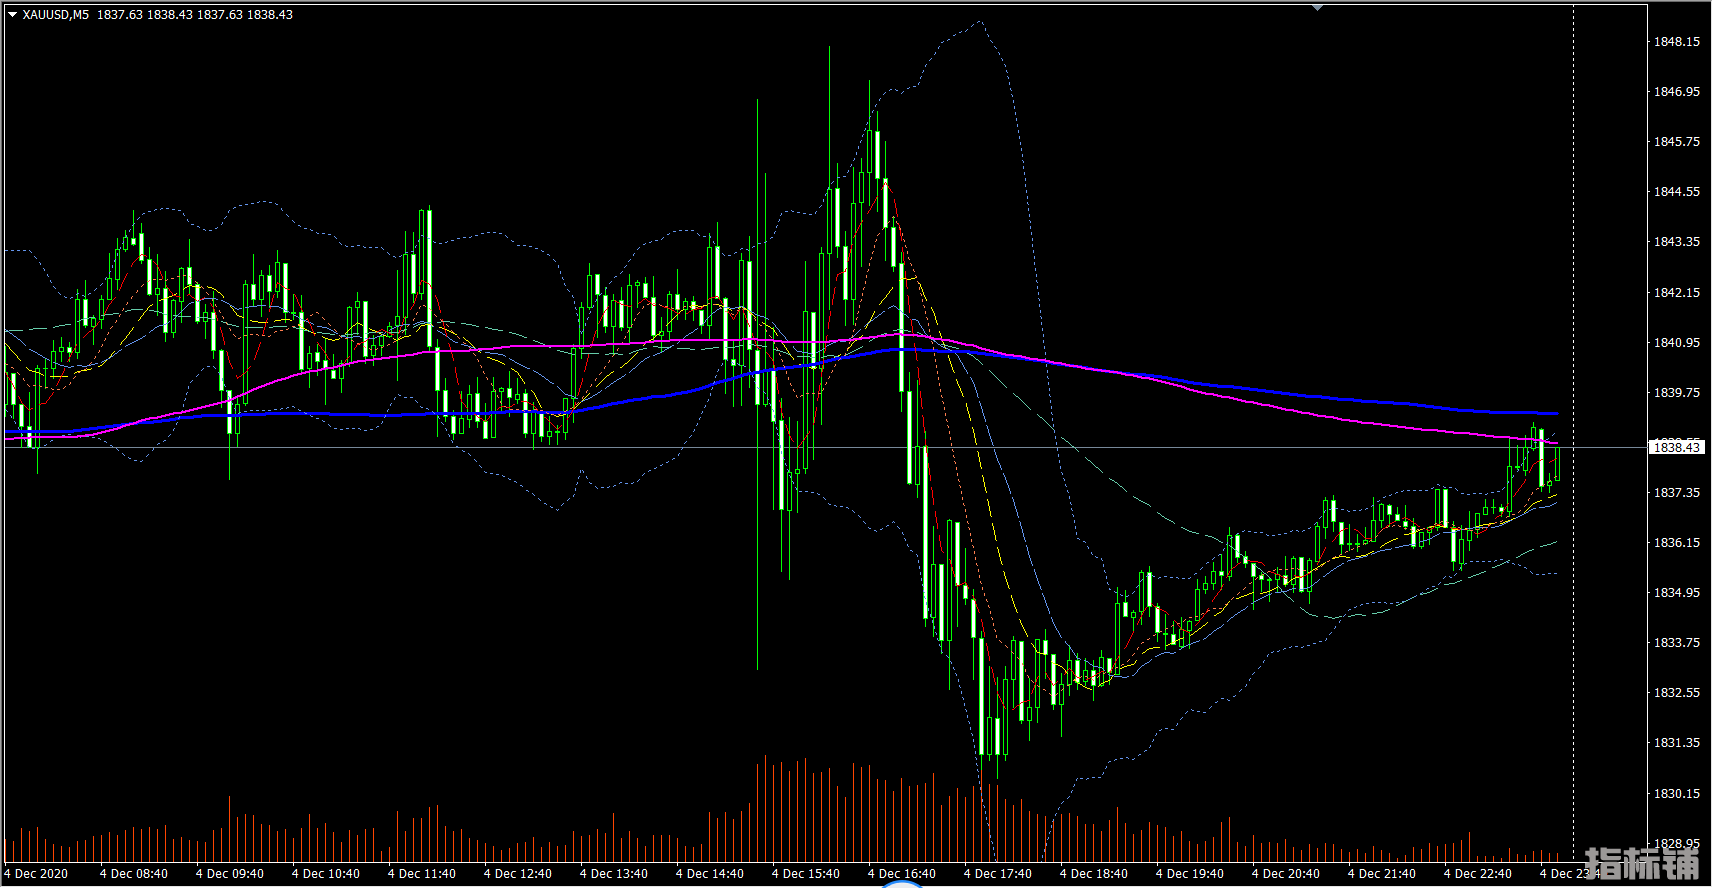Click the 1843.35 price axis label

pos(1677,241)
